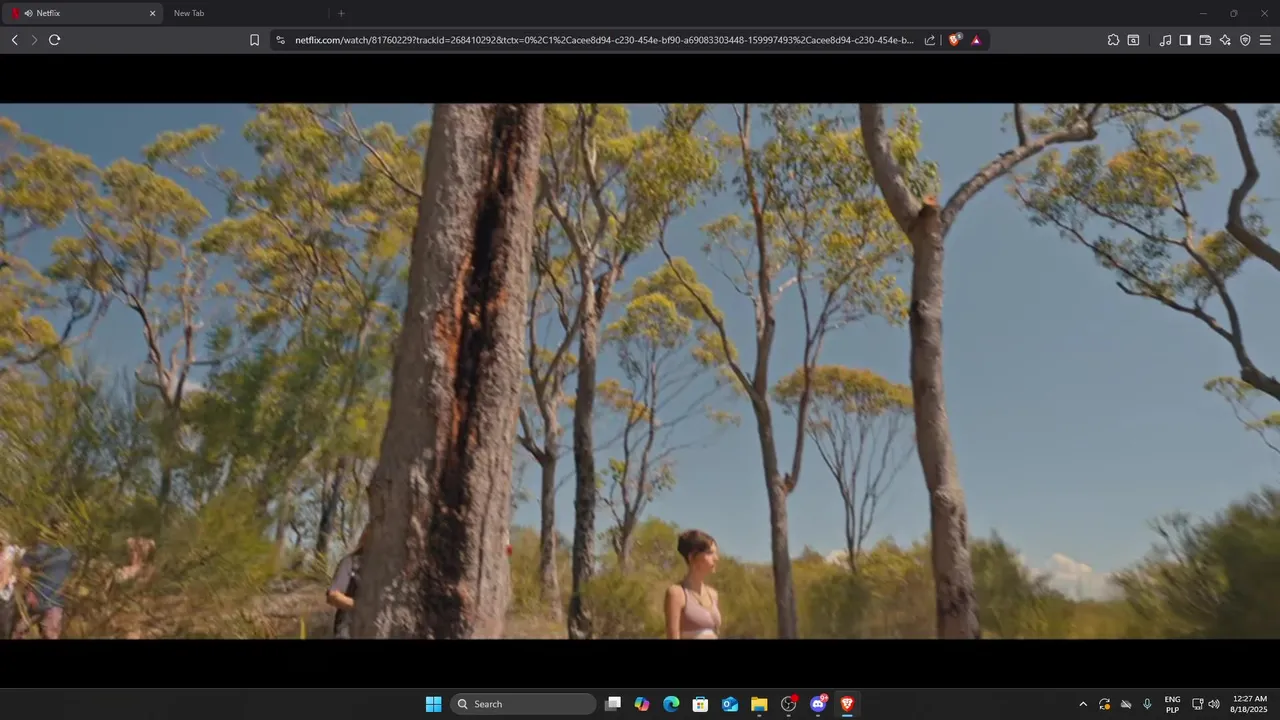
Task: Share this page using the share icon
Action: (x=930, y=40)
